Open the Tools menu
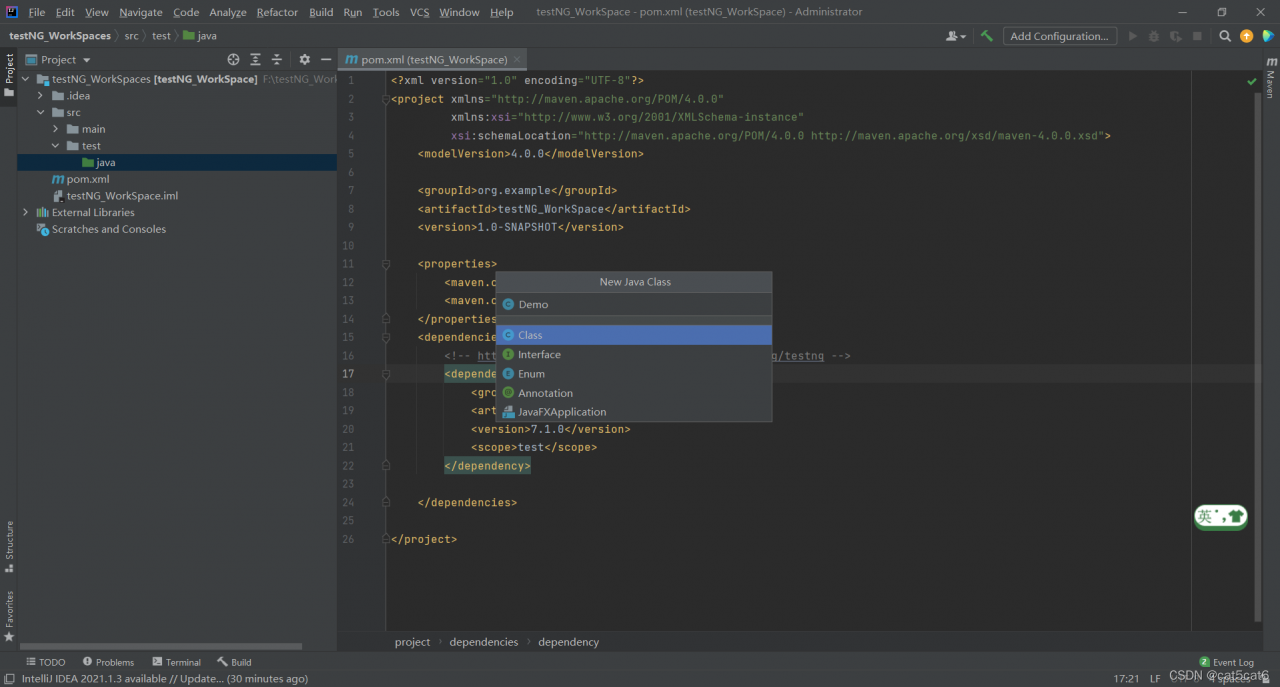 (x=386, y=12)
